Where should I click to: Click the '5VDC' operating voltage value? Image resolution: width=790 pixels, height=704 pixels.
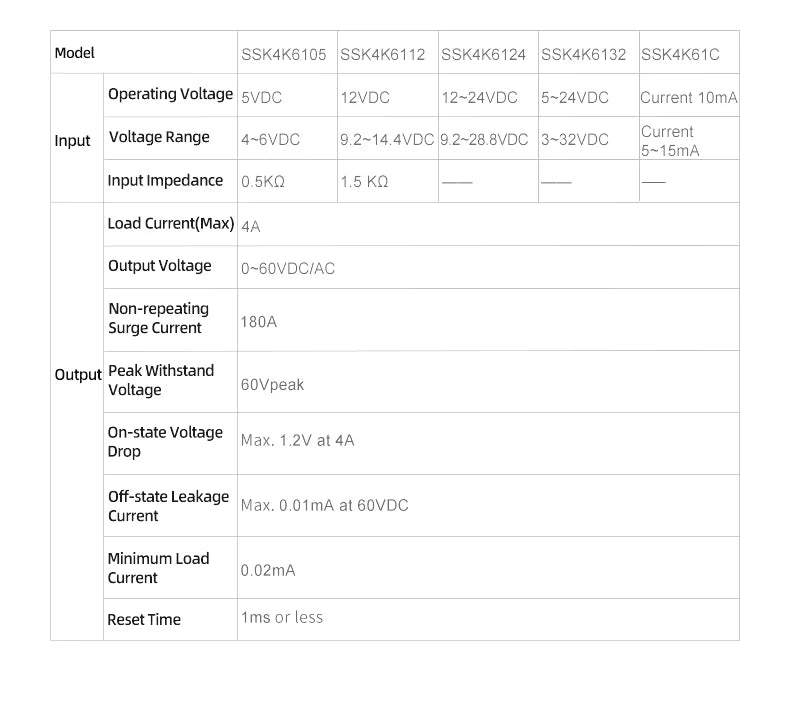pyautogui.click(x=261, y=98)
